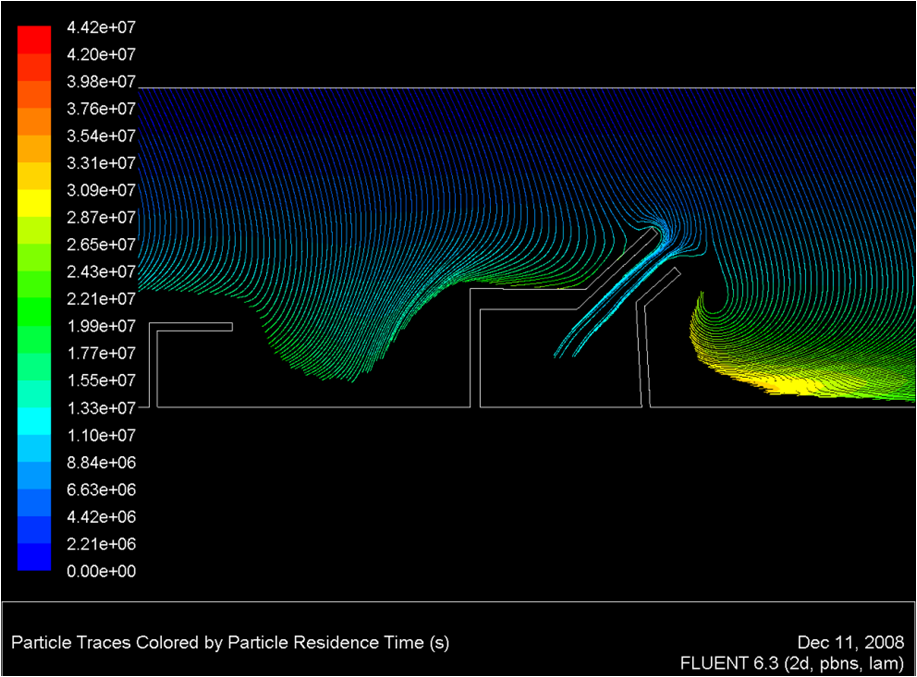917x677 pixels.
Task: Click the cyan legend band near 1.10e+07
Action: point(34,421)
